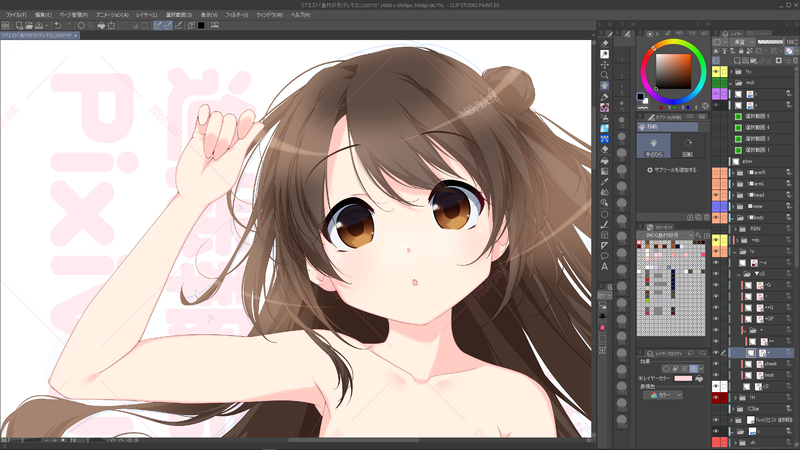Delete sub tool with trash icon
Viewport: 800px width, 450px height.
[706, 217]
